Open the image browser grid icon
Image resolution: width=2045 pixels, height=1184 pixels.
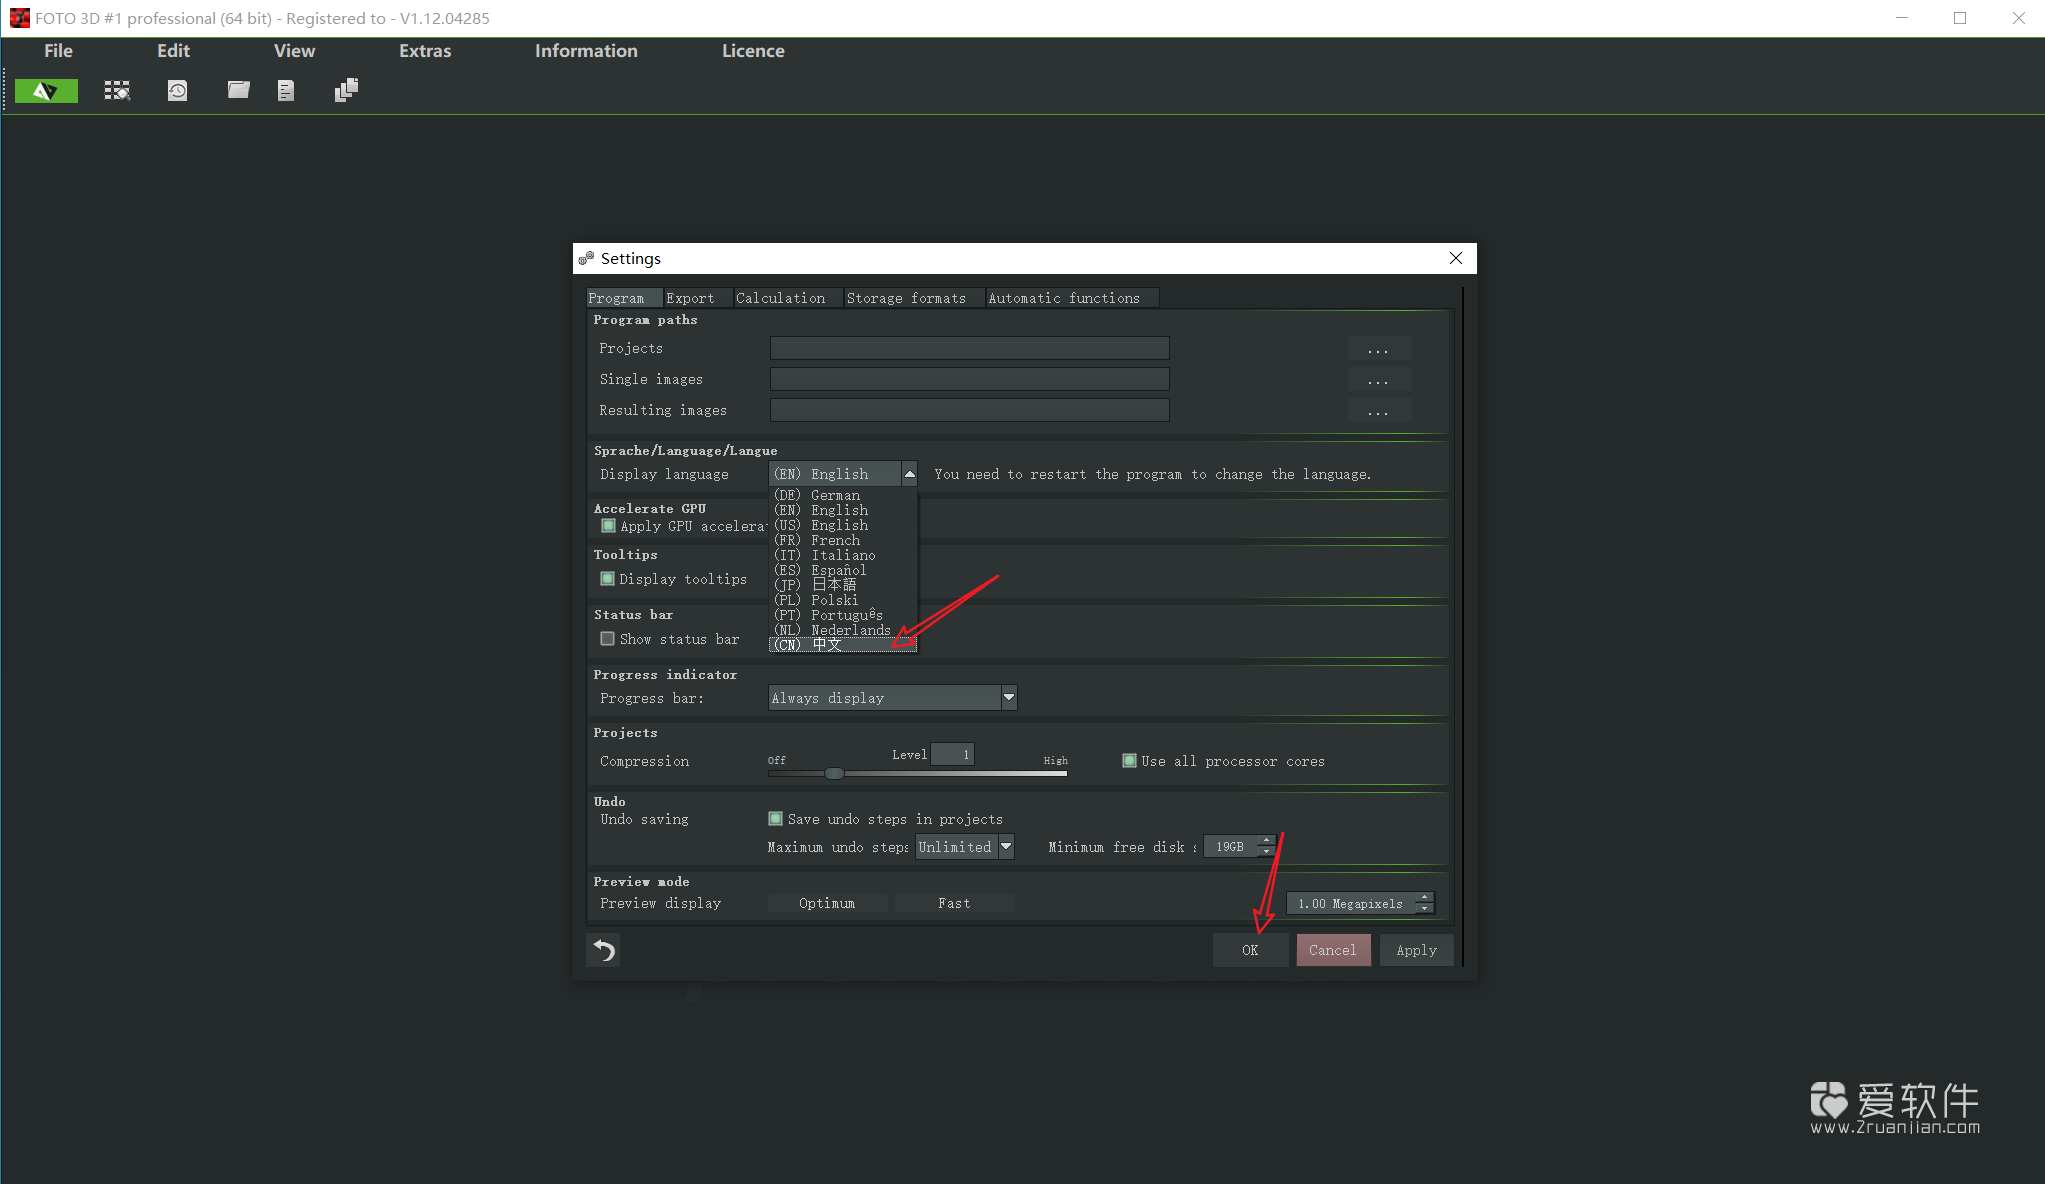pyautogui.click(x=117, y=91)
